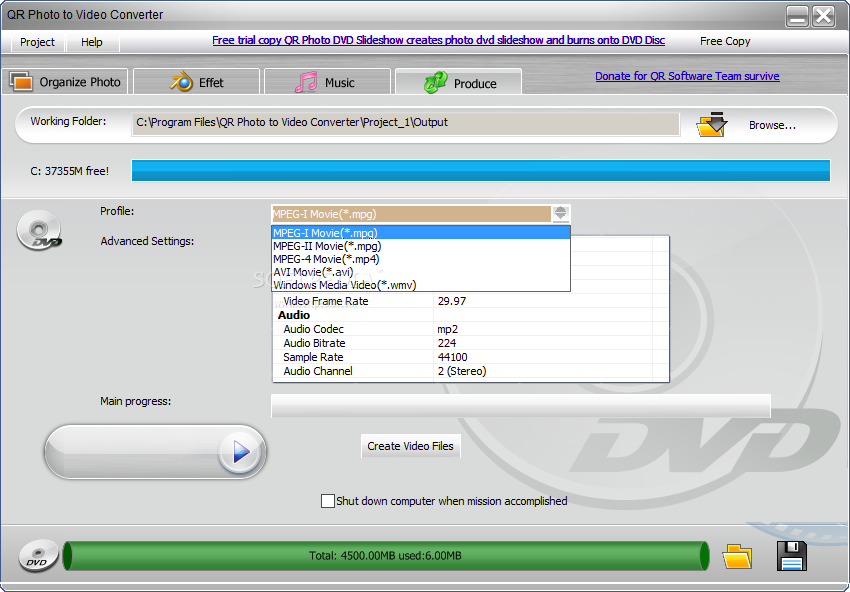The image size is (850, 592).
Task: Open the Help menu
Action: (x=92, y=42)
